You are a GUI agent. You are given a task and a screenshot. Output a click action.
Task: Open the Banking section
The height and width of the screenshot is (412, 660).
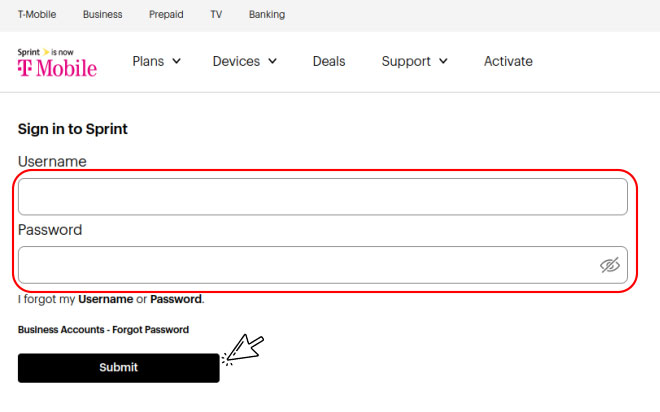coord(267,15)
